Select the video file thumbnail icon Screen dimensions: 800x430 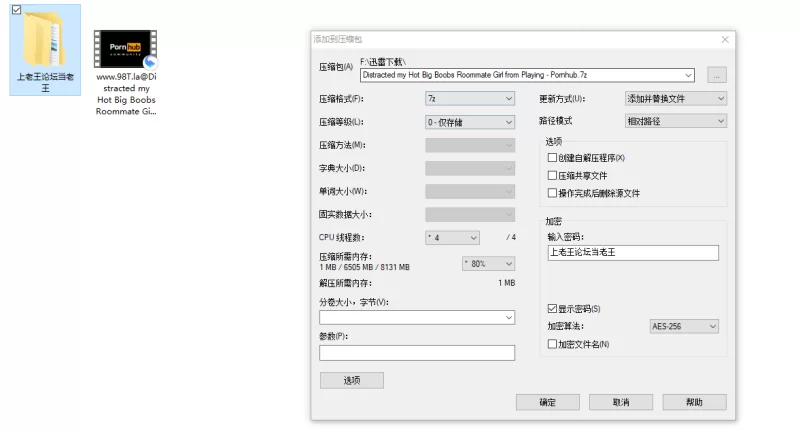pyautogui.click(x=126, y=48)
